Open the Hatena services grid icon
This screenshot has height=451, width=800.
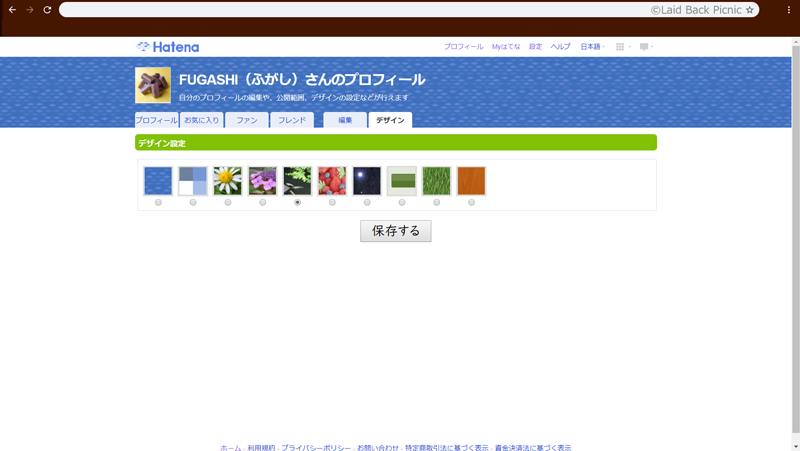pos(620,46)
